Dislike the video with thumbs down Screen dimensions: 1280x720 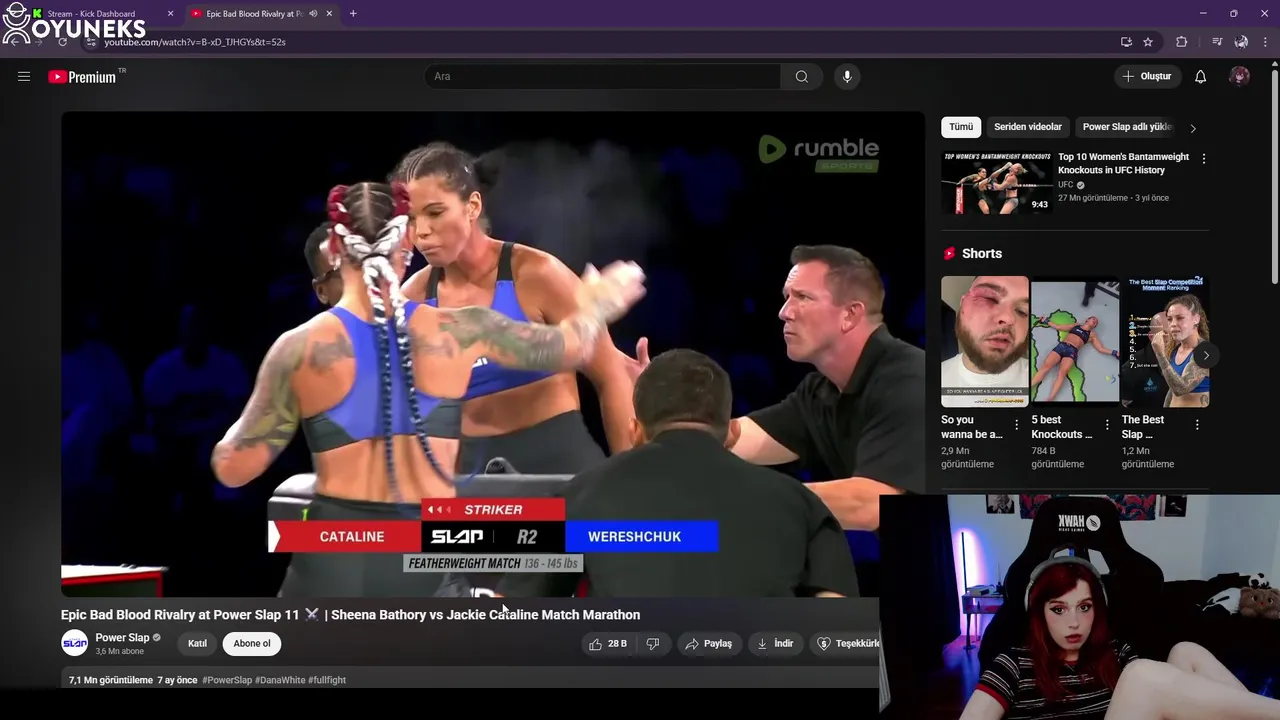653,644
